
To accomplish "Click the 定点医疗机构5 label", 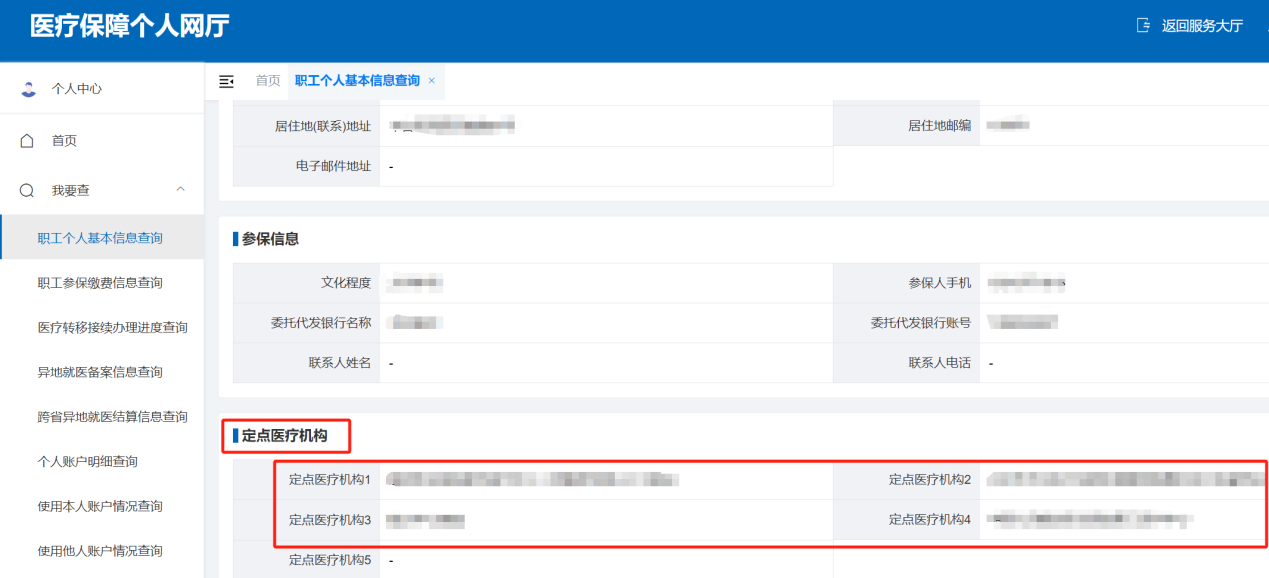I will pyautogui.click(x=330, y=560).
